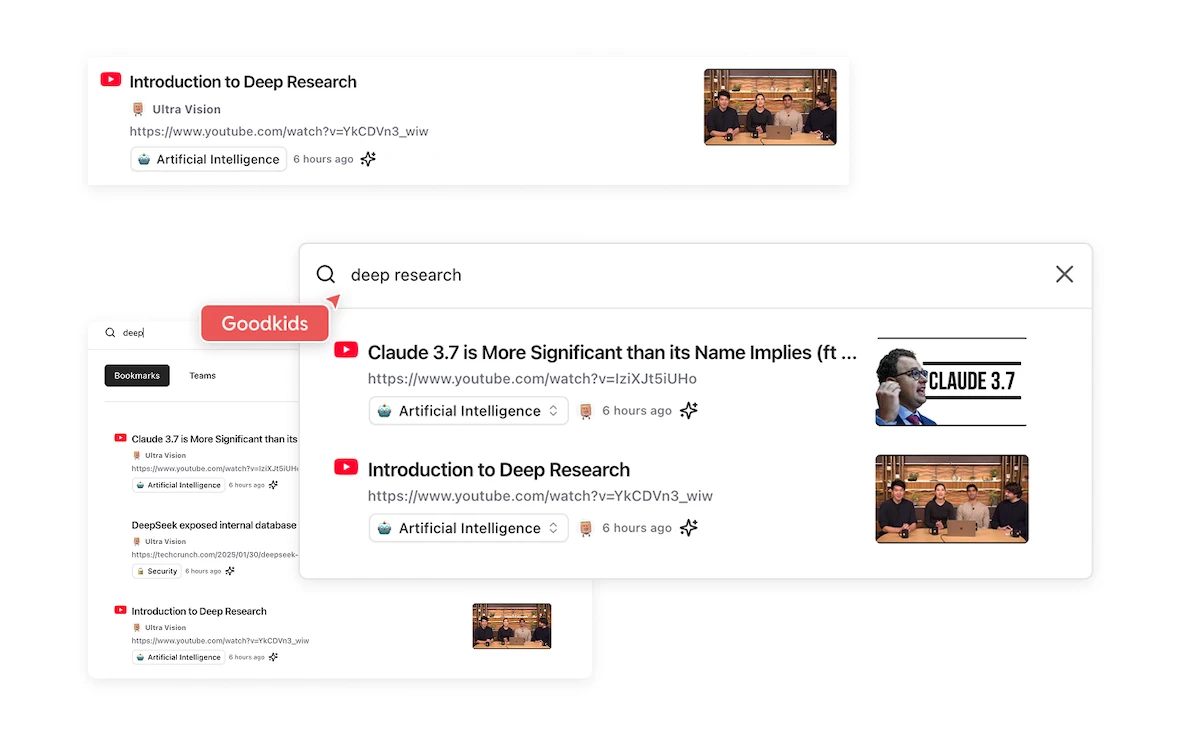Open the Deep Research video thumbnail in the search popup

click(x=952, y=499)
